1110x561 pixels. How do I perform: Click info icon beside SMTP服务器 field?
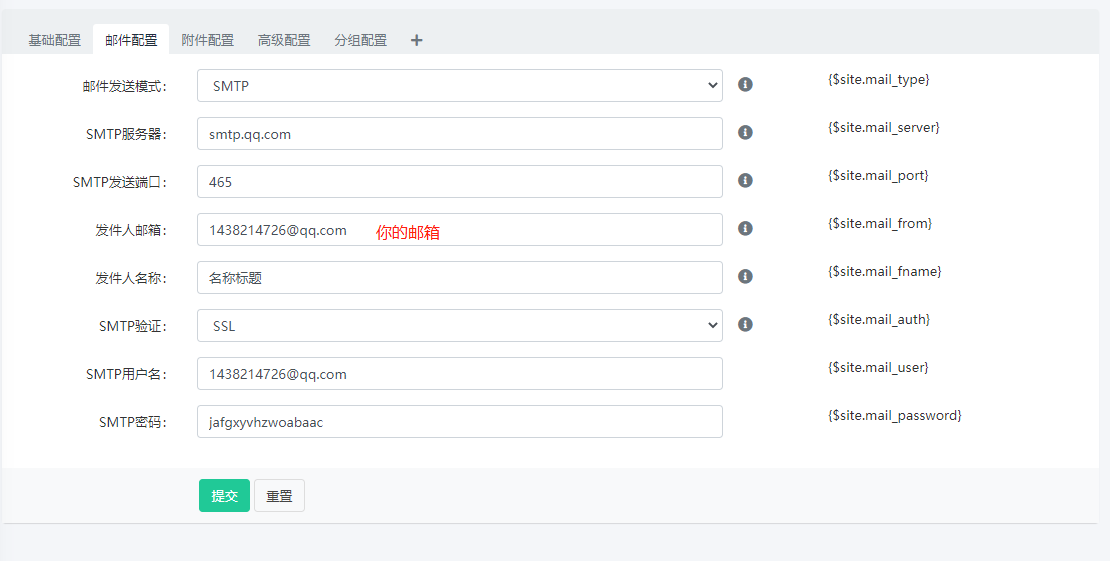(745, 132)
